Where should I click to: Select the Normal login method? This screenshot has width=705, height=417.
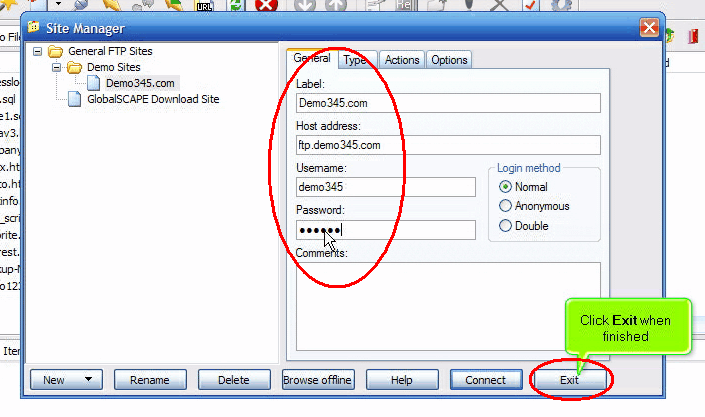pyautogui.click(x=505, y=187)
